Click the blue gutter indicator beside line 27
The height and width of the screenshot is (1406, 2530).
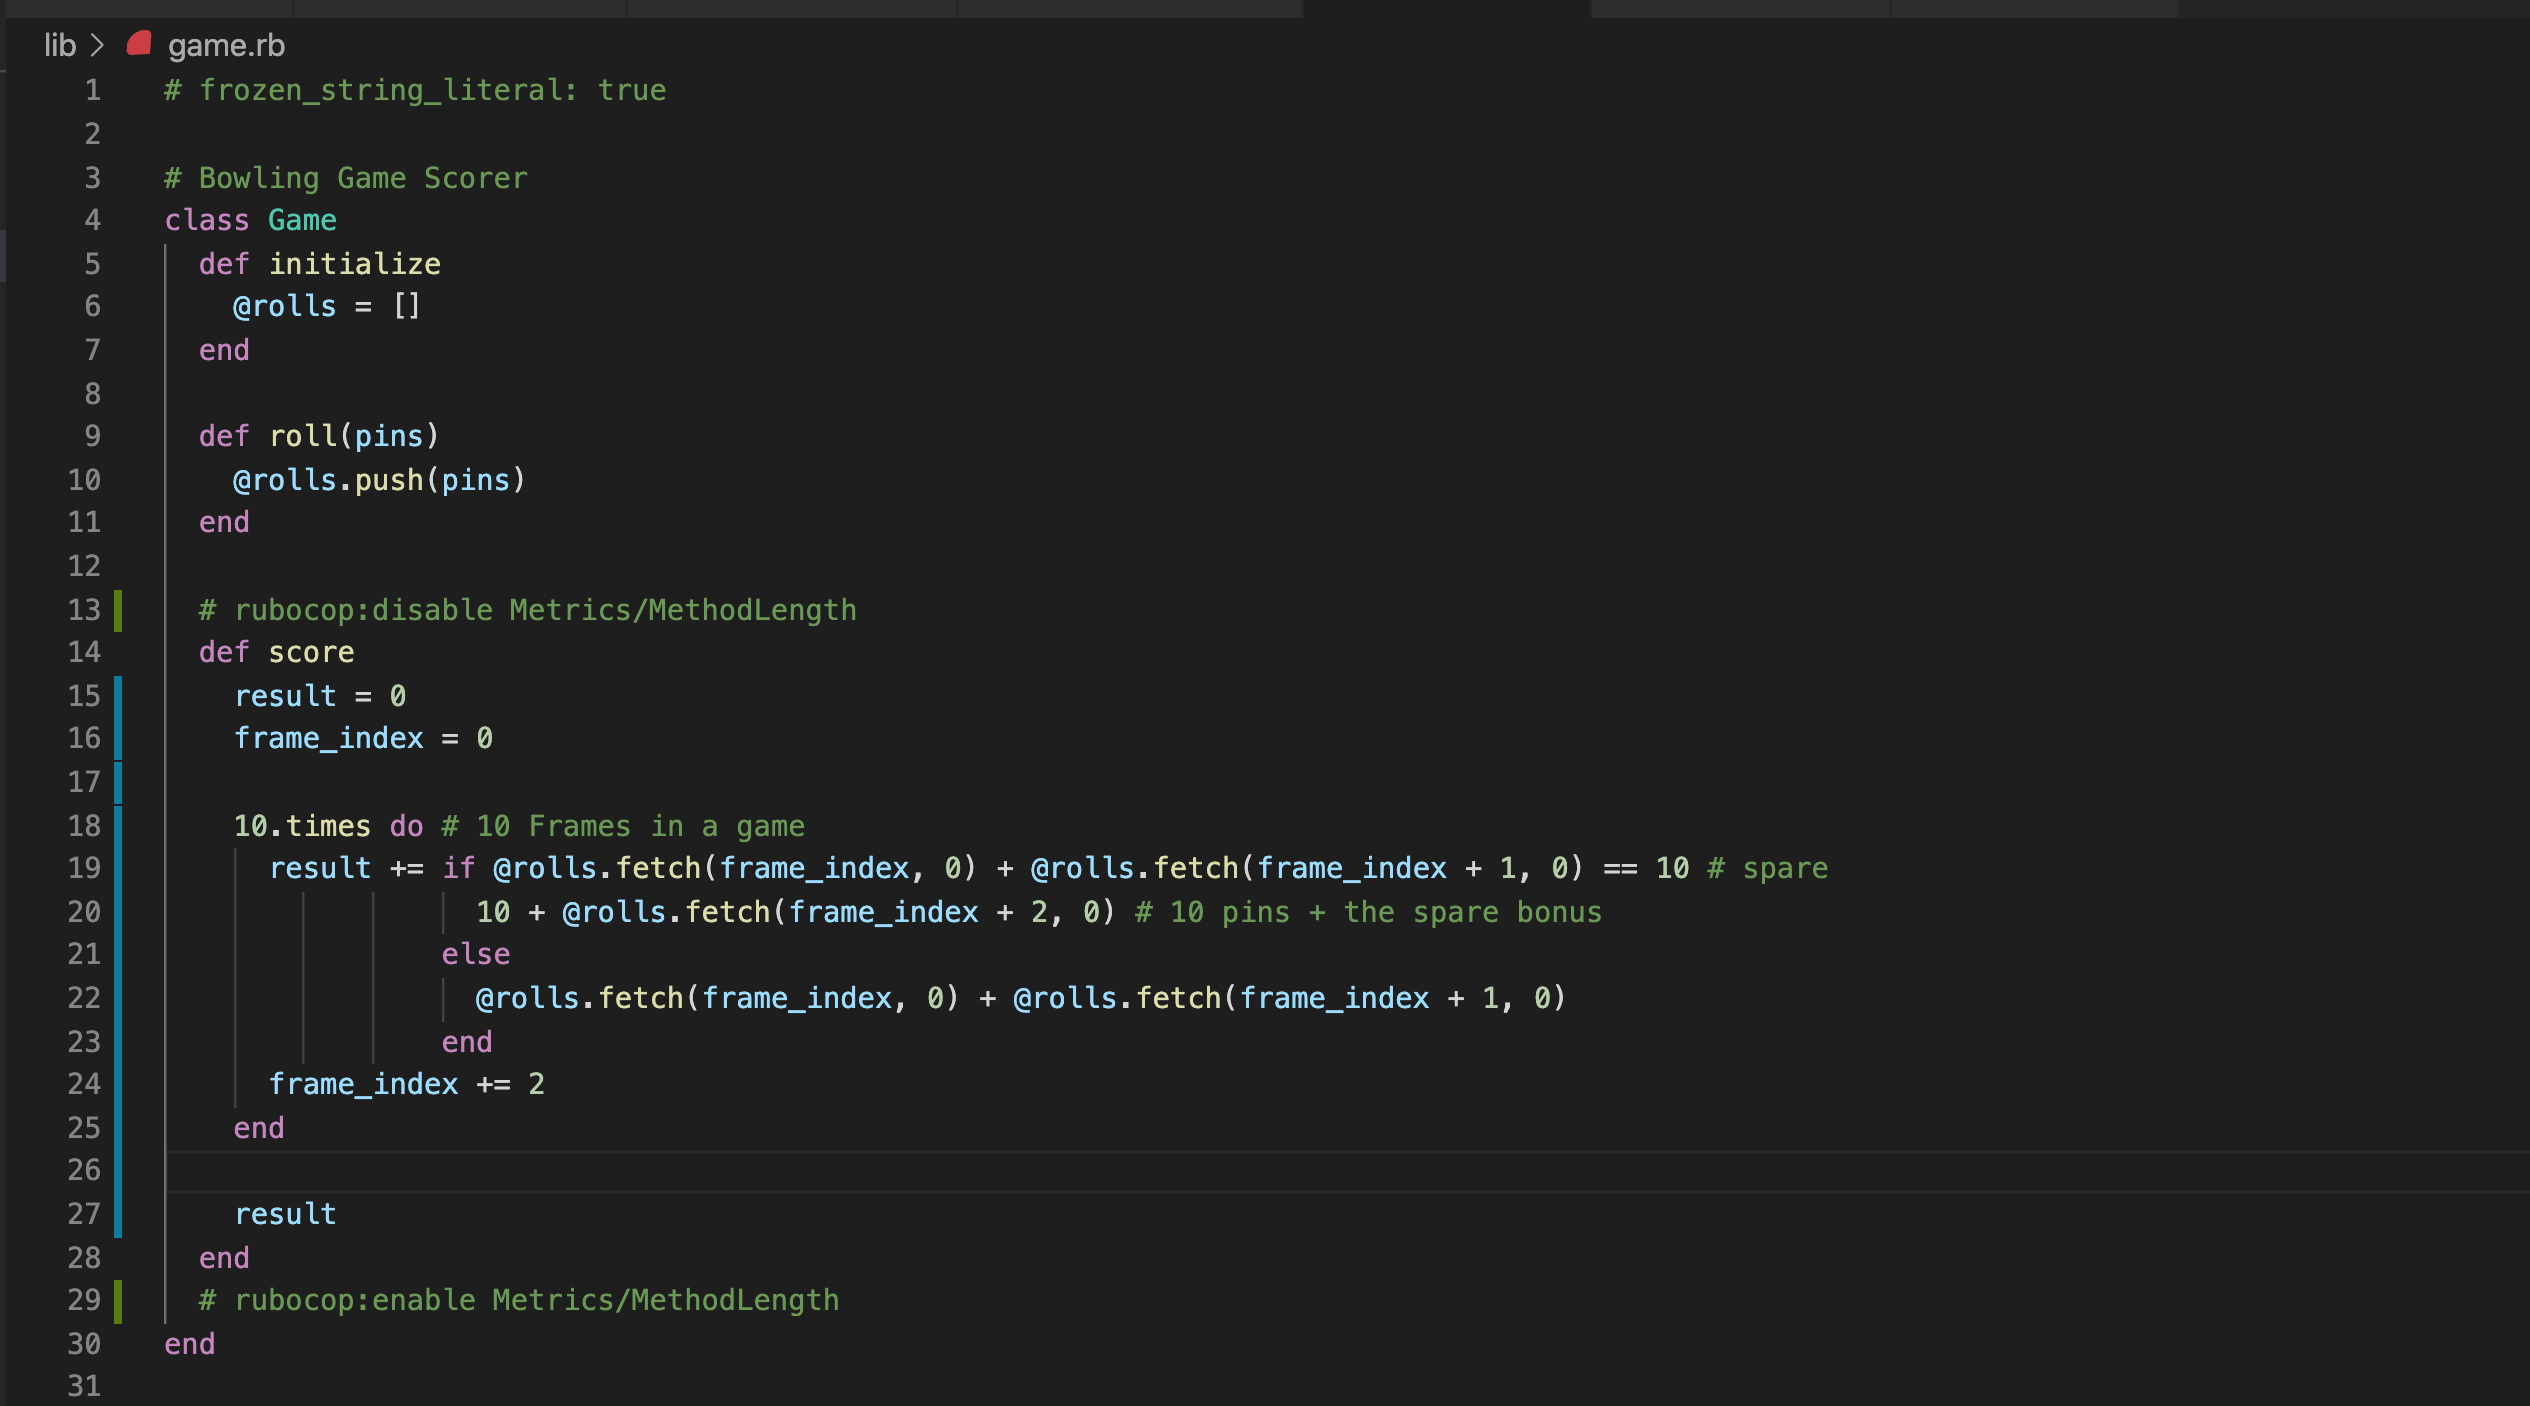[120, 1213]
